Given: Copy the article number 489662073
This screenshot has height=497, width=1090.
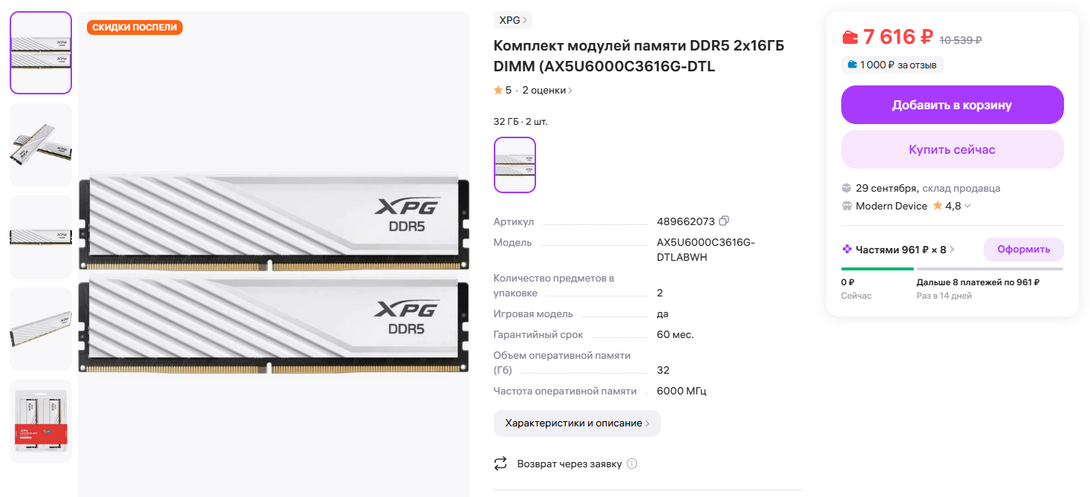Looking at the screenshot, I should point(724,222).
